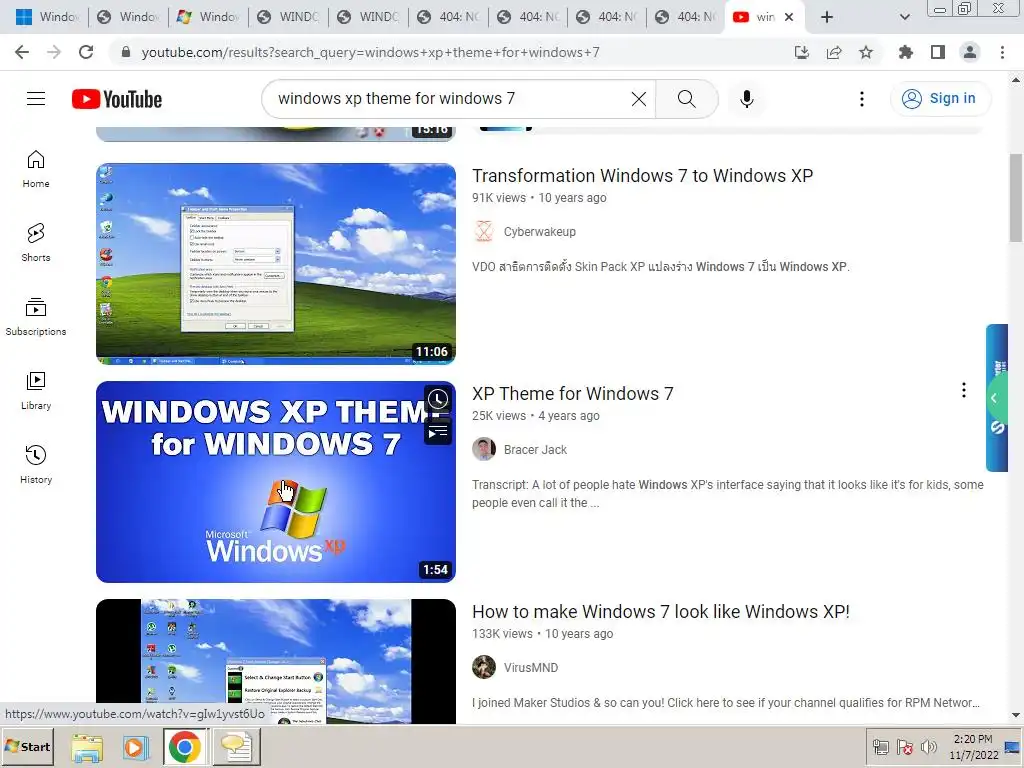Open the Chrome three-dot menu

[1002, 52]
